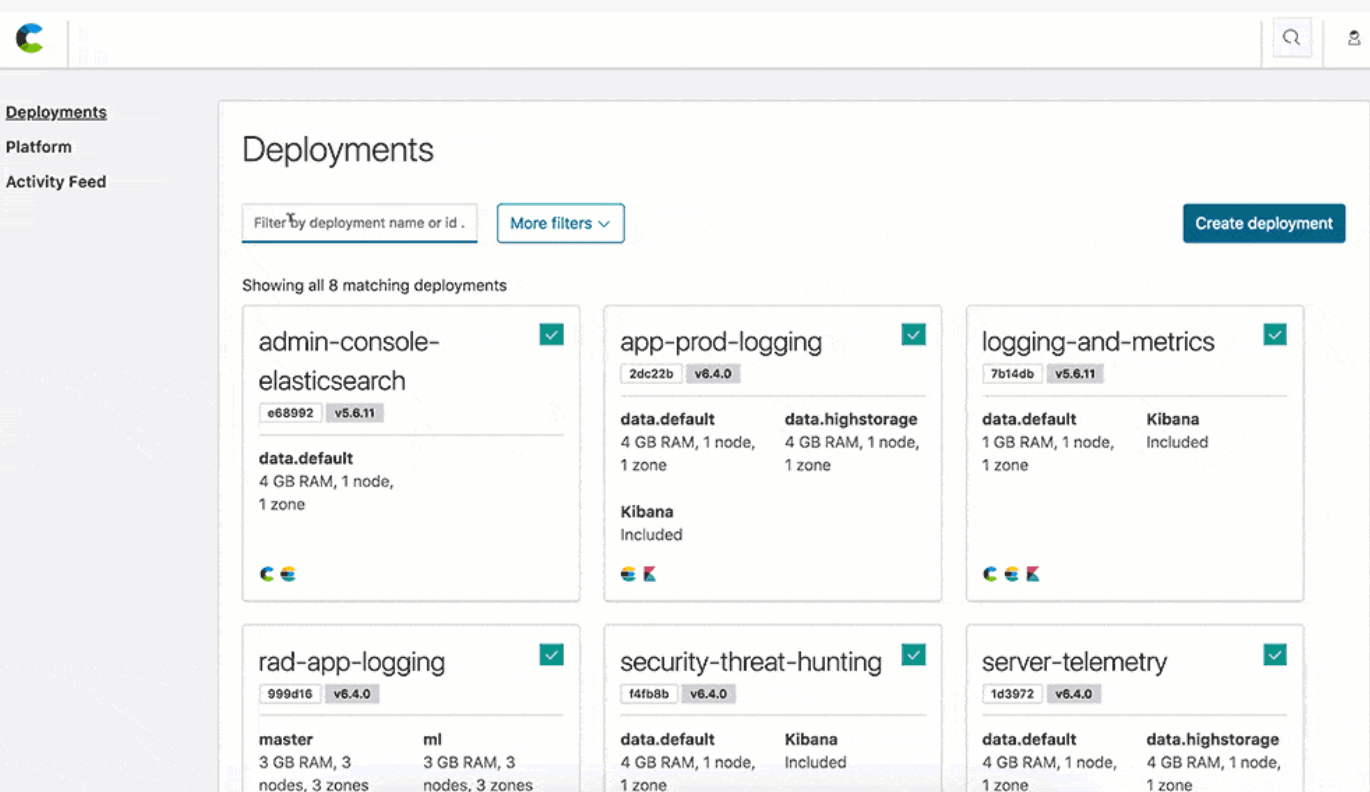Click Kibana icon on logging-and-metrics card
This screenshot has height=792, width=1370.
[x=1033, y=574]
